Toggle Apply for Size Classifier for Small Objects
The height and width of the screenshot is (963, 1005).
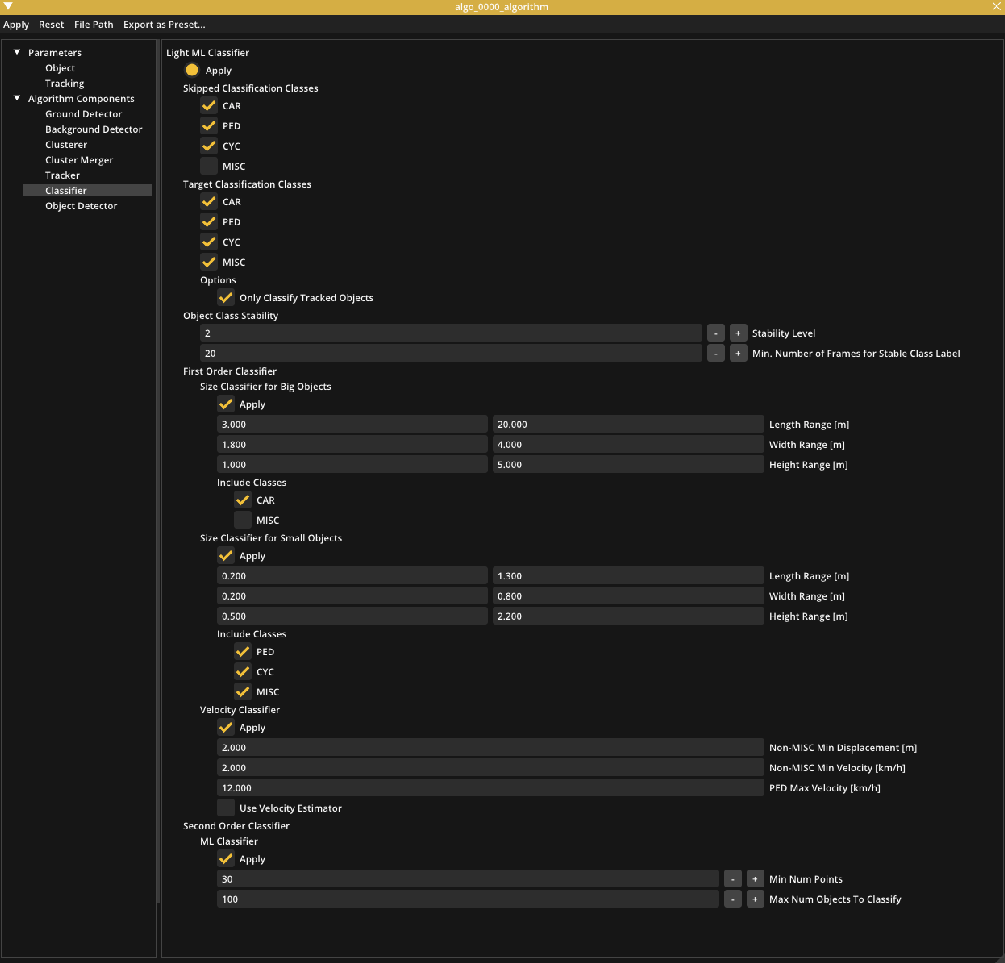(x=226, y=556)
